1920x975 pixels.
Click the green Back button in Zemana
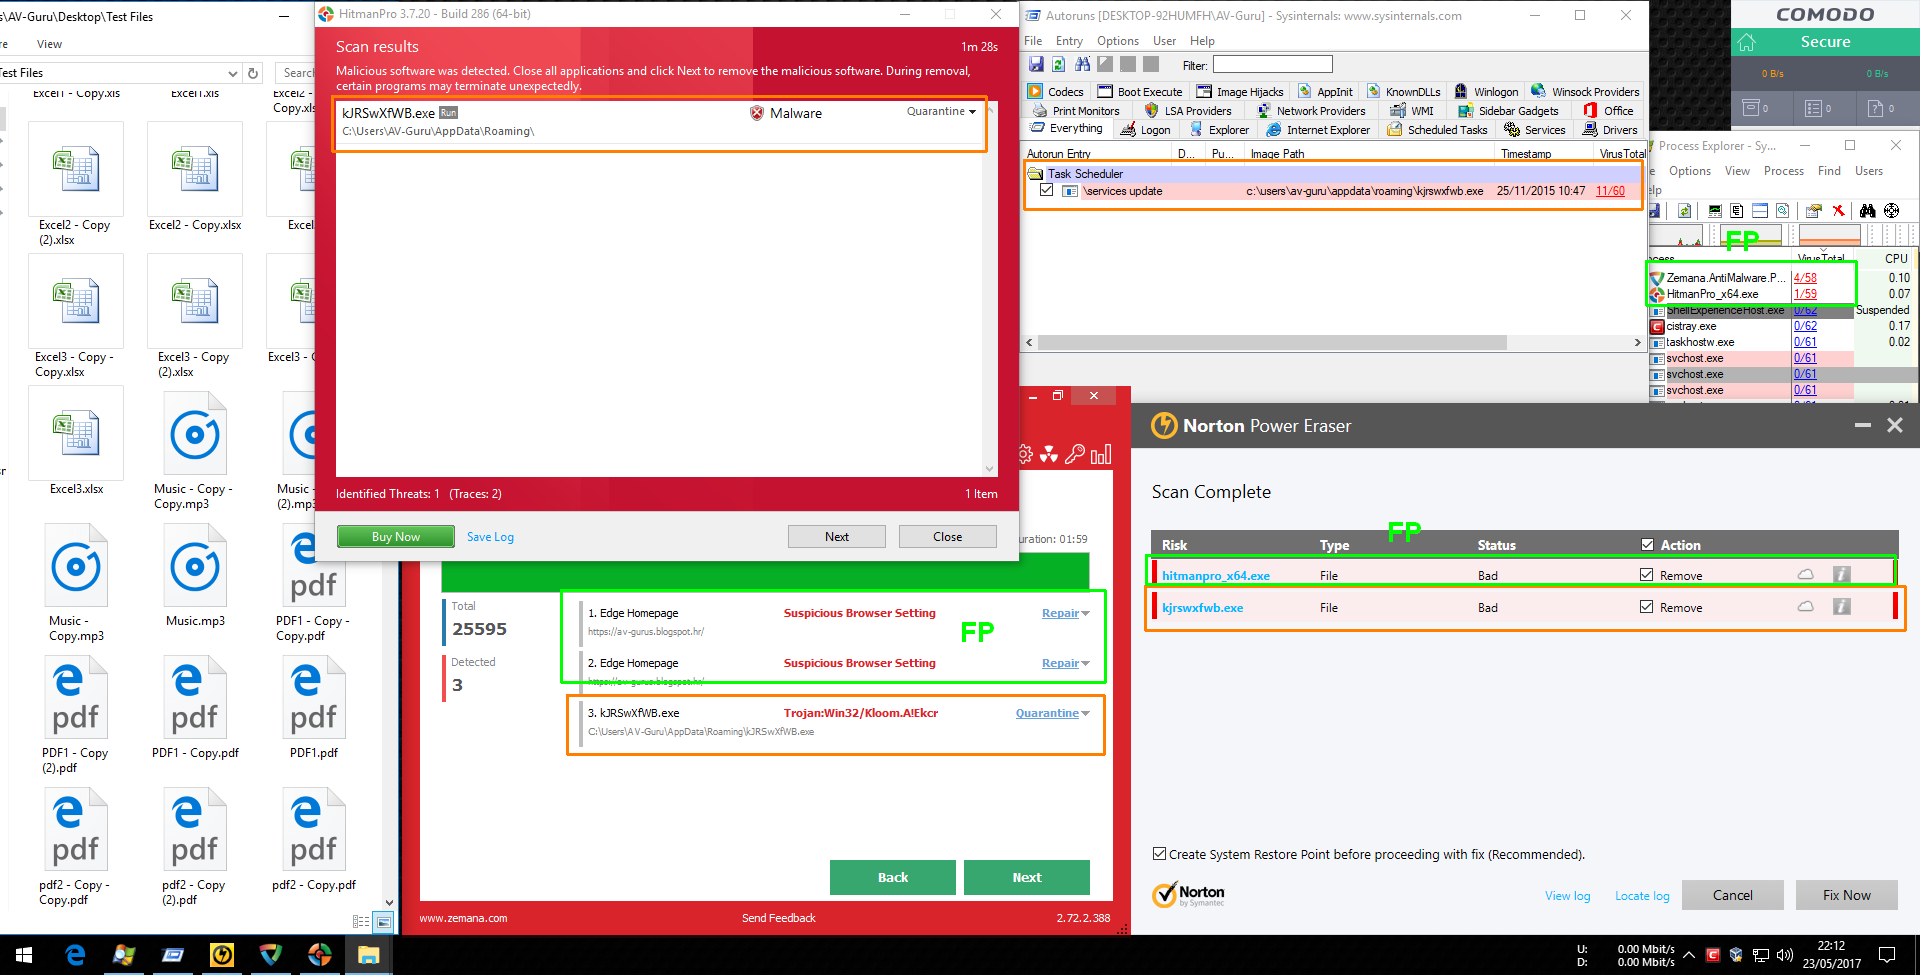click(x=892, y=877)
